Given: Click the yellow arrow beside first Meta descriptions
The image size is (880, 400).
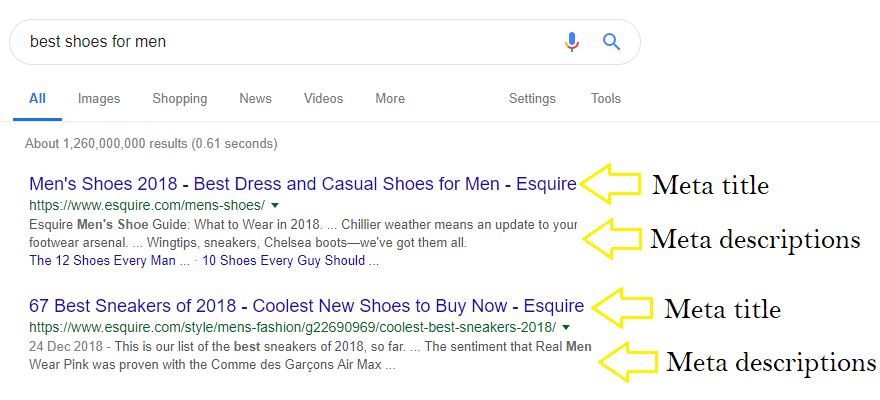Looking at the screenshot, I should pos(612,238).
